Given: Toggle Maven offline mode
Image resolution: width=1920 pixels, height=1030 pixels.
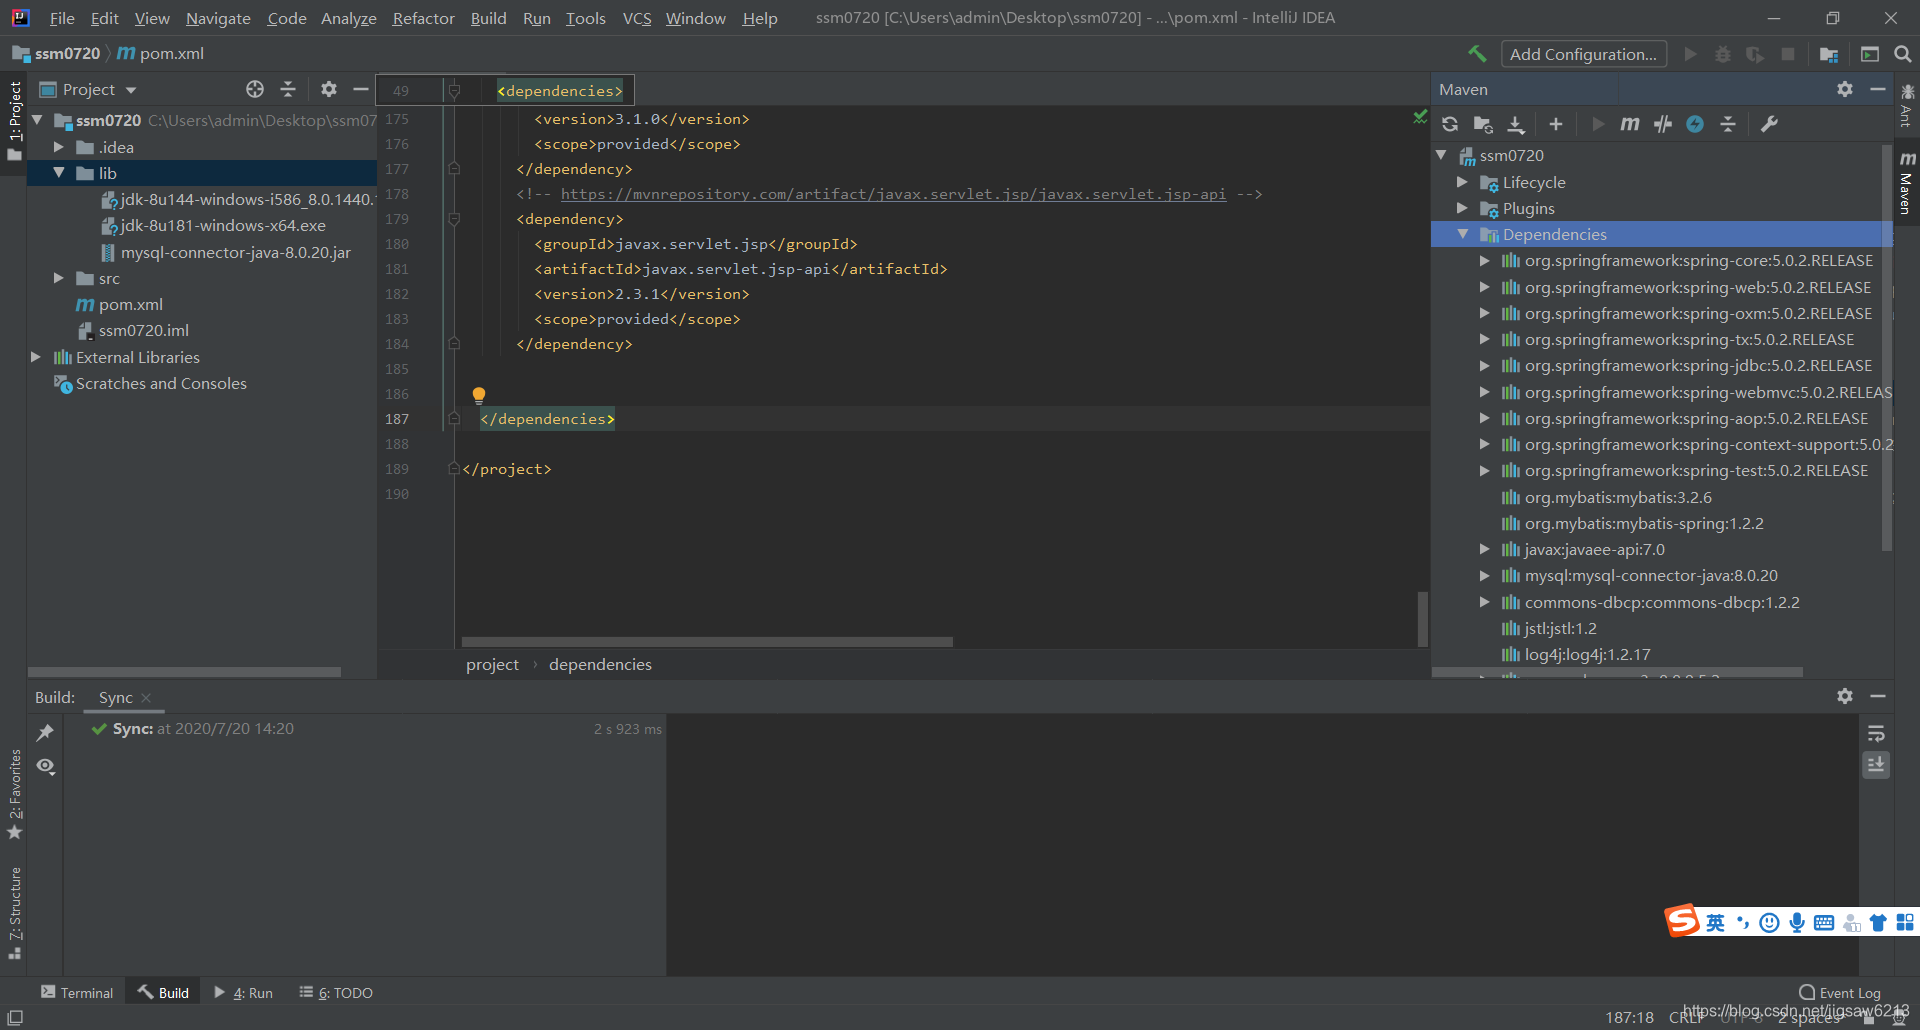Looking at the screenshot, I should [1663, 124].
